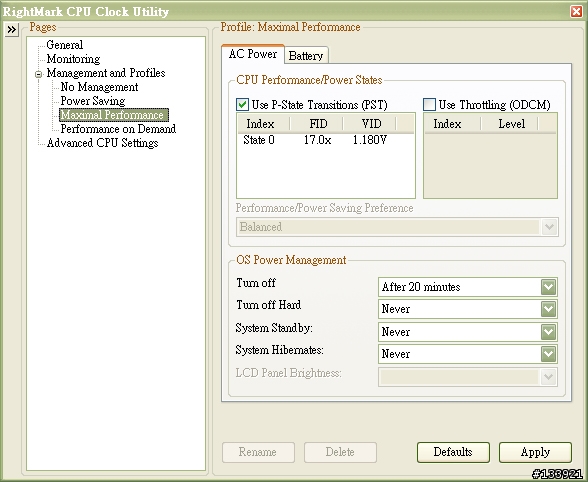The height and width of the screenshot is (482, 588).
Task: Expand the System Hibernates dropdown
Action: coord(548,354)
